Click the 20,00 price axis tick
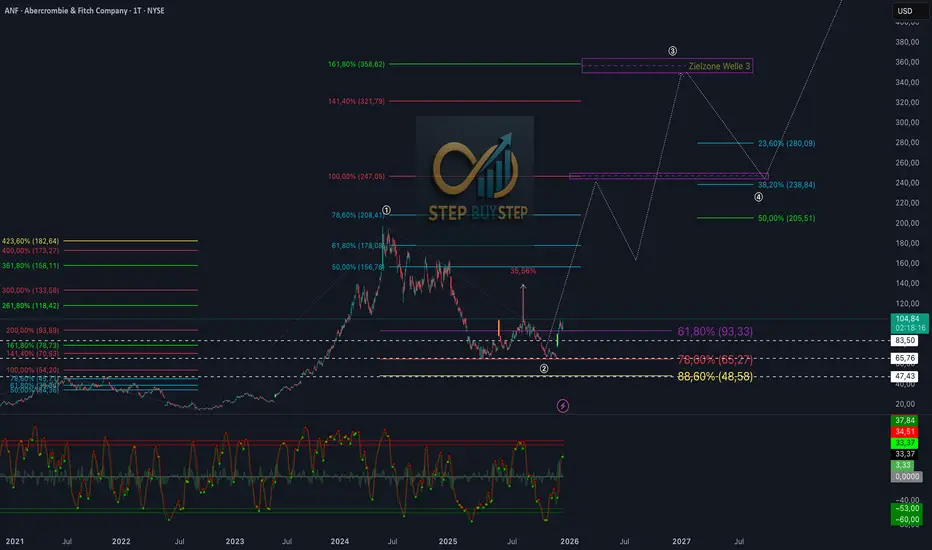The width and height of the screenshot is (932, 550). [905, 404]
